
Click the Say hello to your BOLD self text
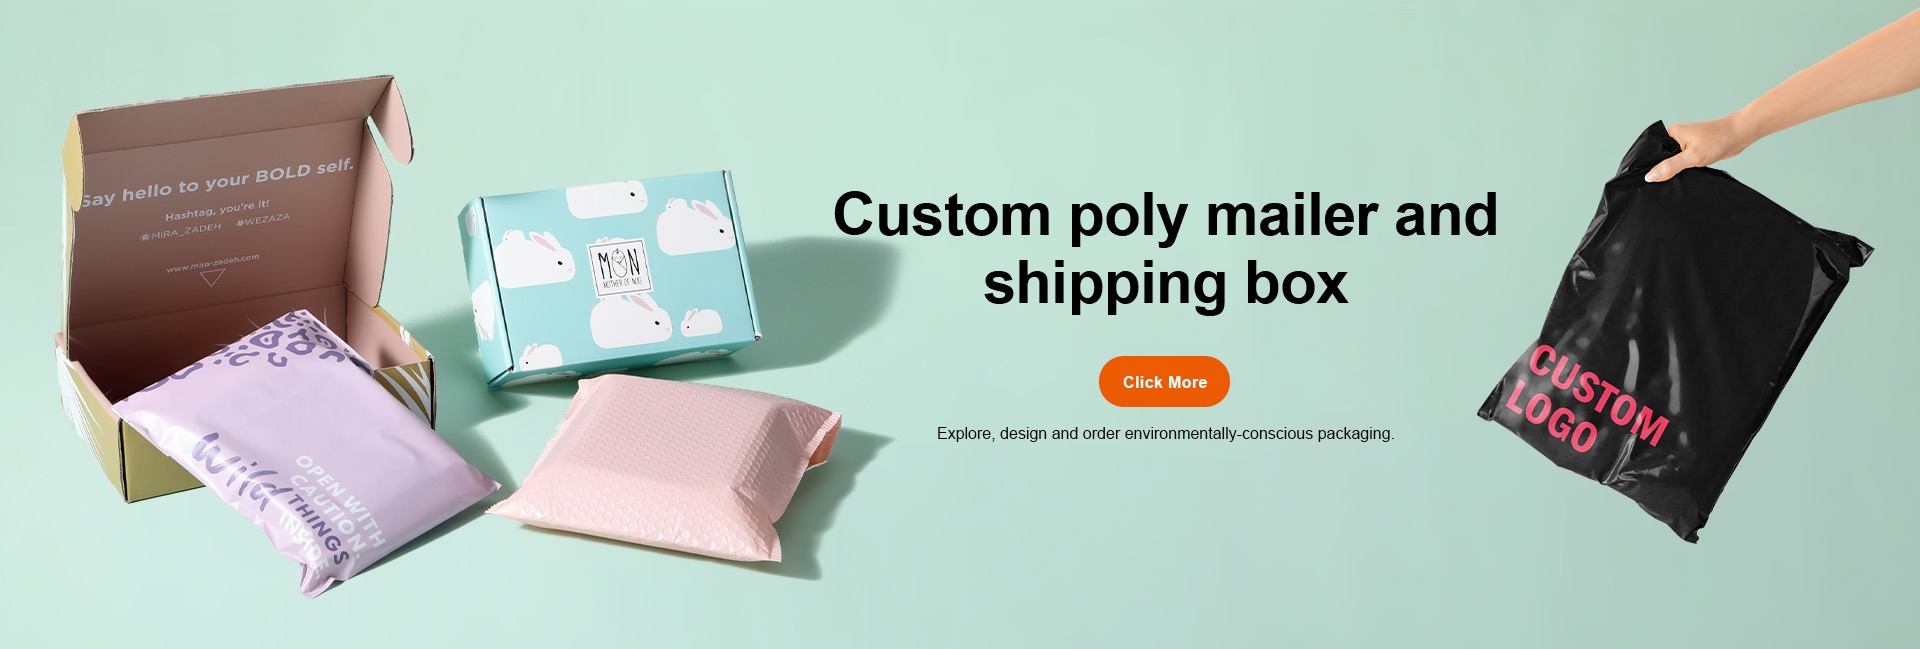pyautogui.click(x=217, y=184)
